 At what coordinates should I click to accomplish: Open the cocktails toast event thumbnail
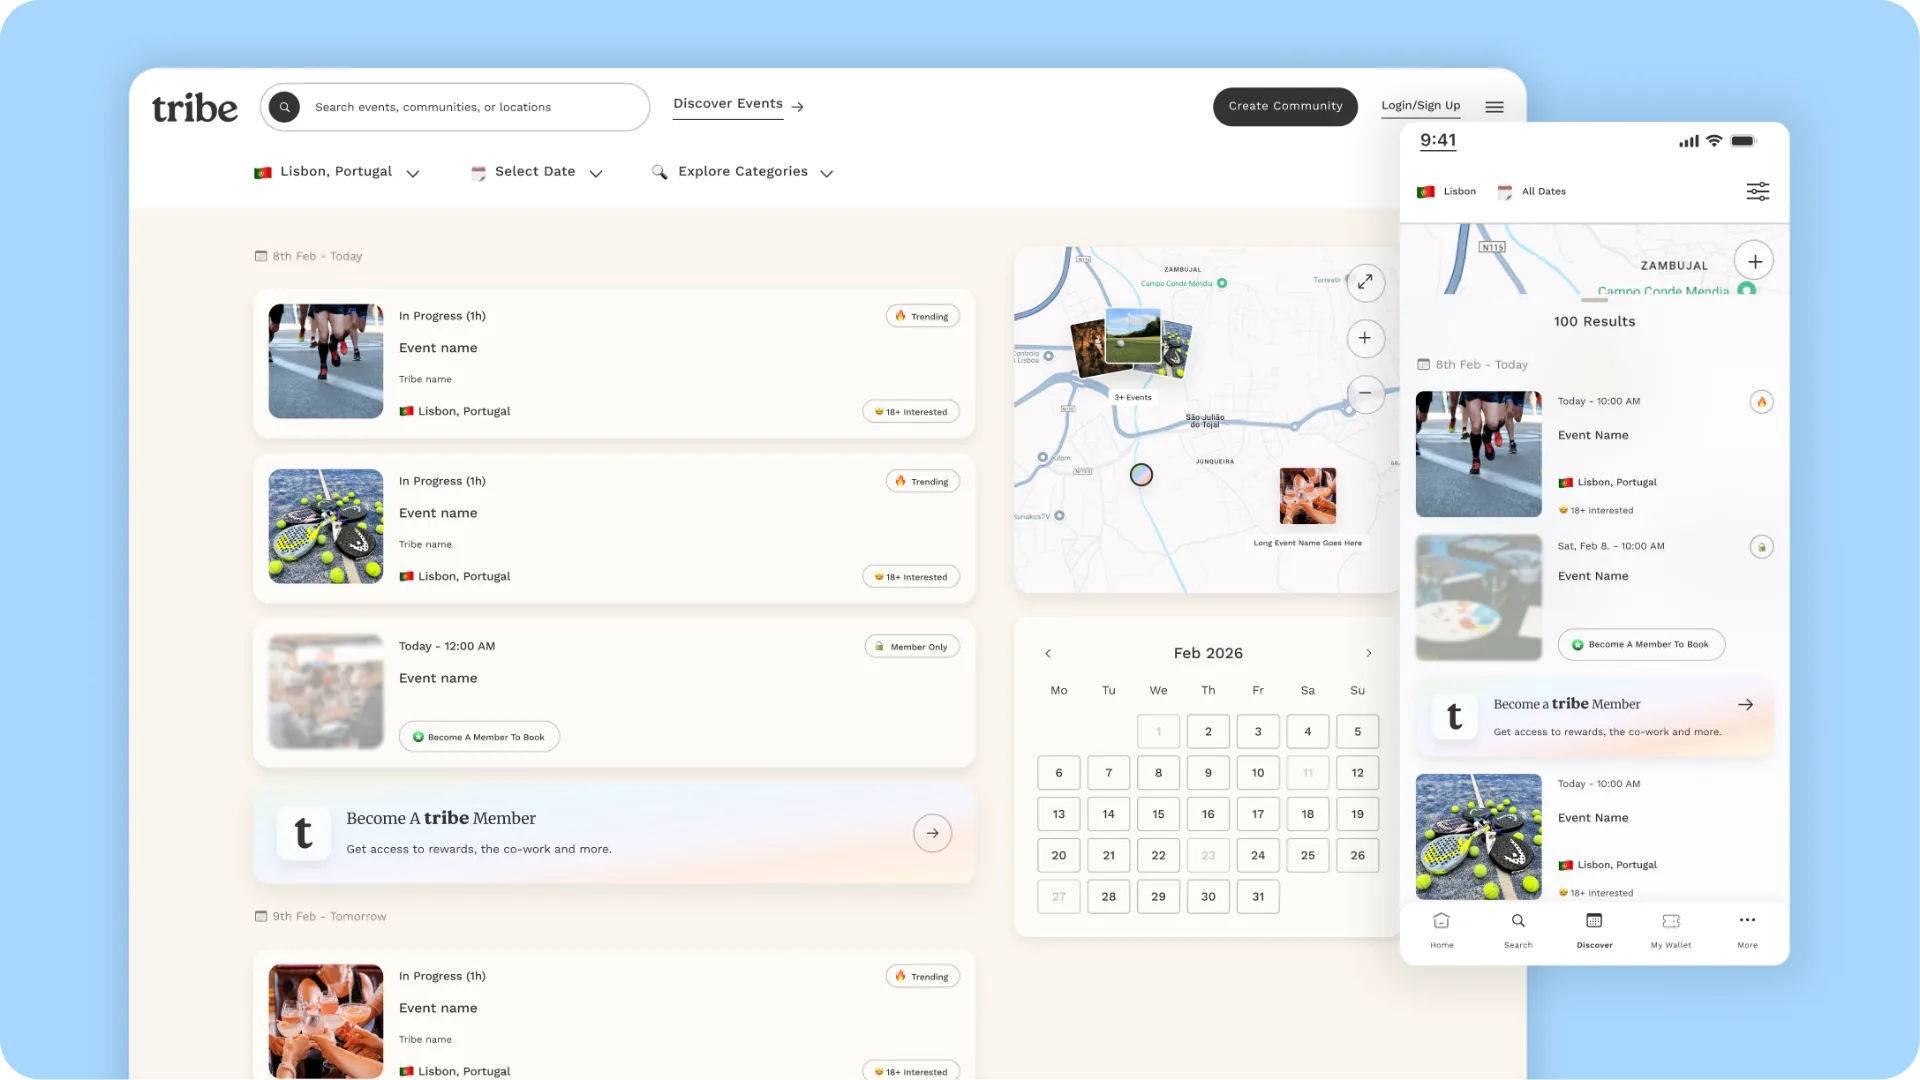click(x=326, y=1021)
